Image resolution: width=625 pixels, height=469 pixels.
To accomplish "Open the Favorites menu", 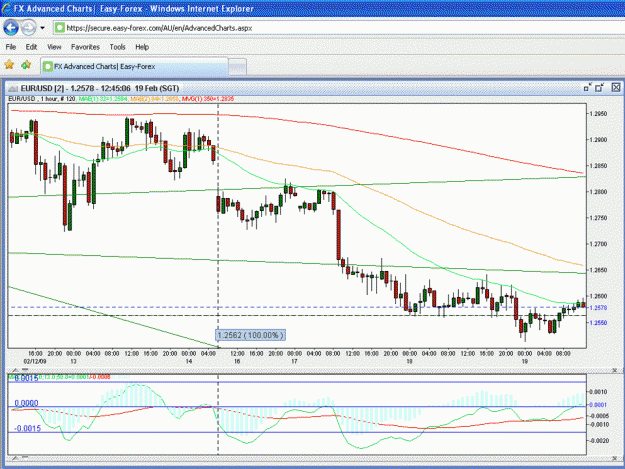I will tap(85, 47).
